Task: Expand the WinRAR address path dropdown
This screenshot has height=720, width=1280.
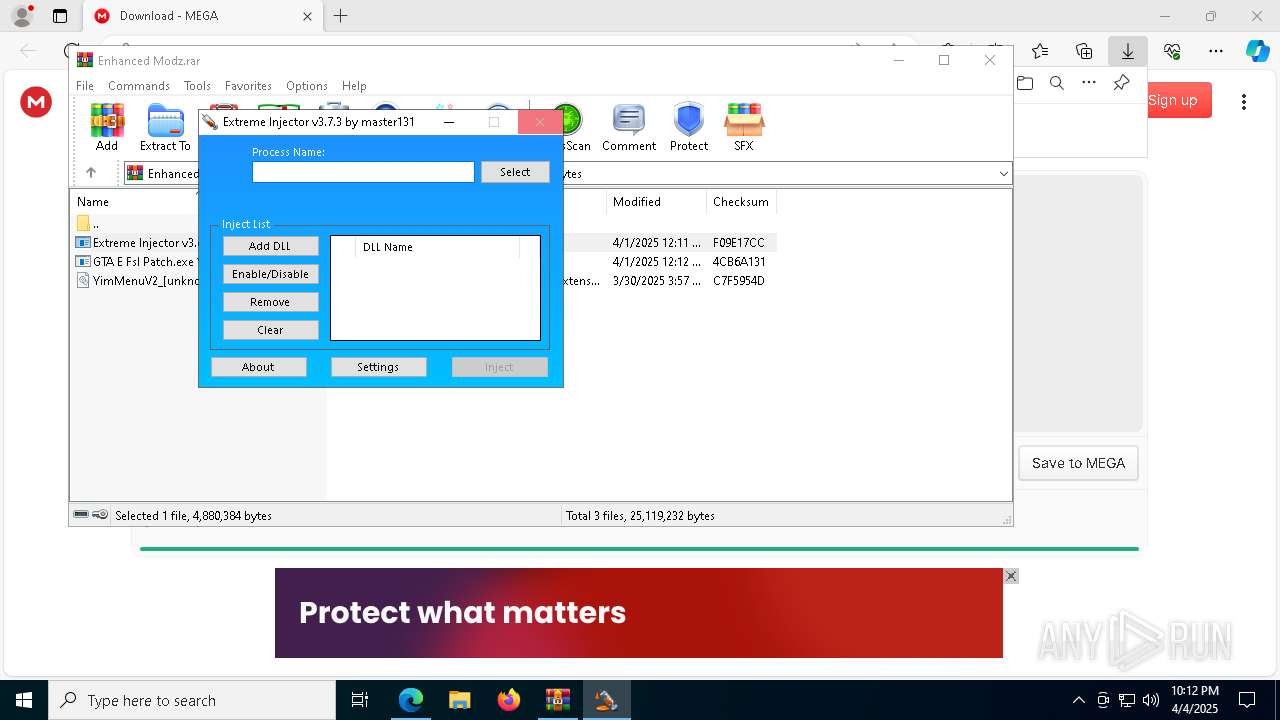Action: click(1003, 174)
